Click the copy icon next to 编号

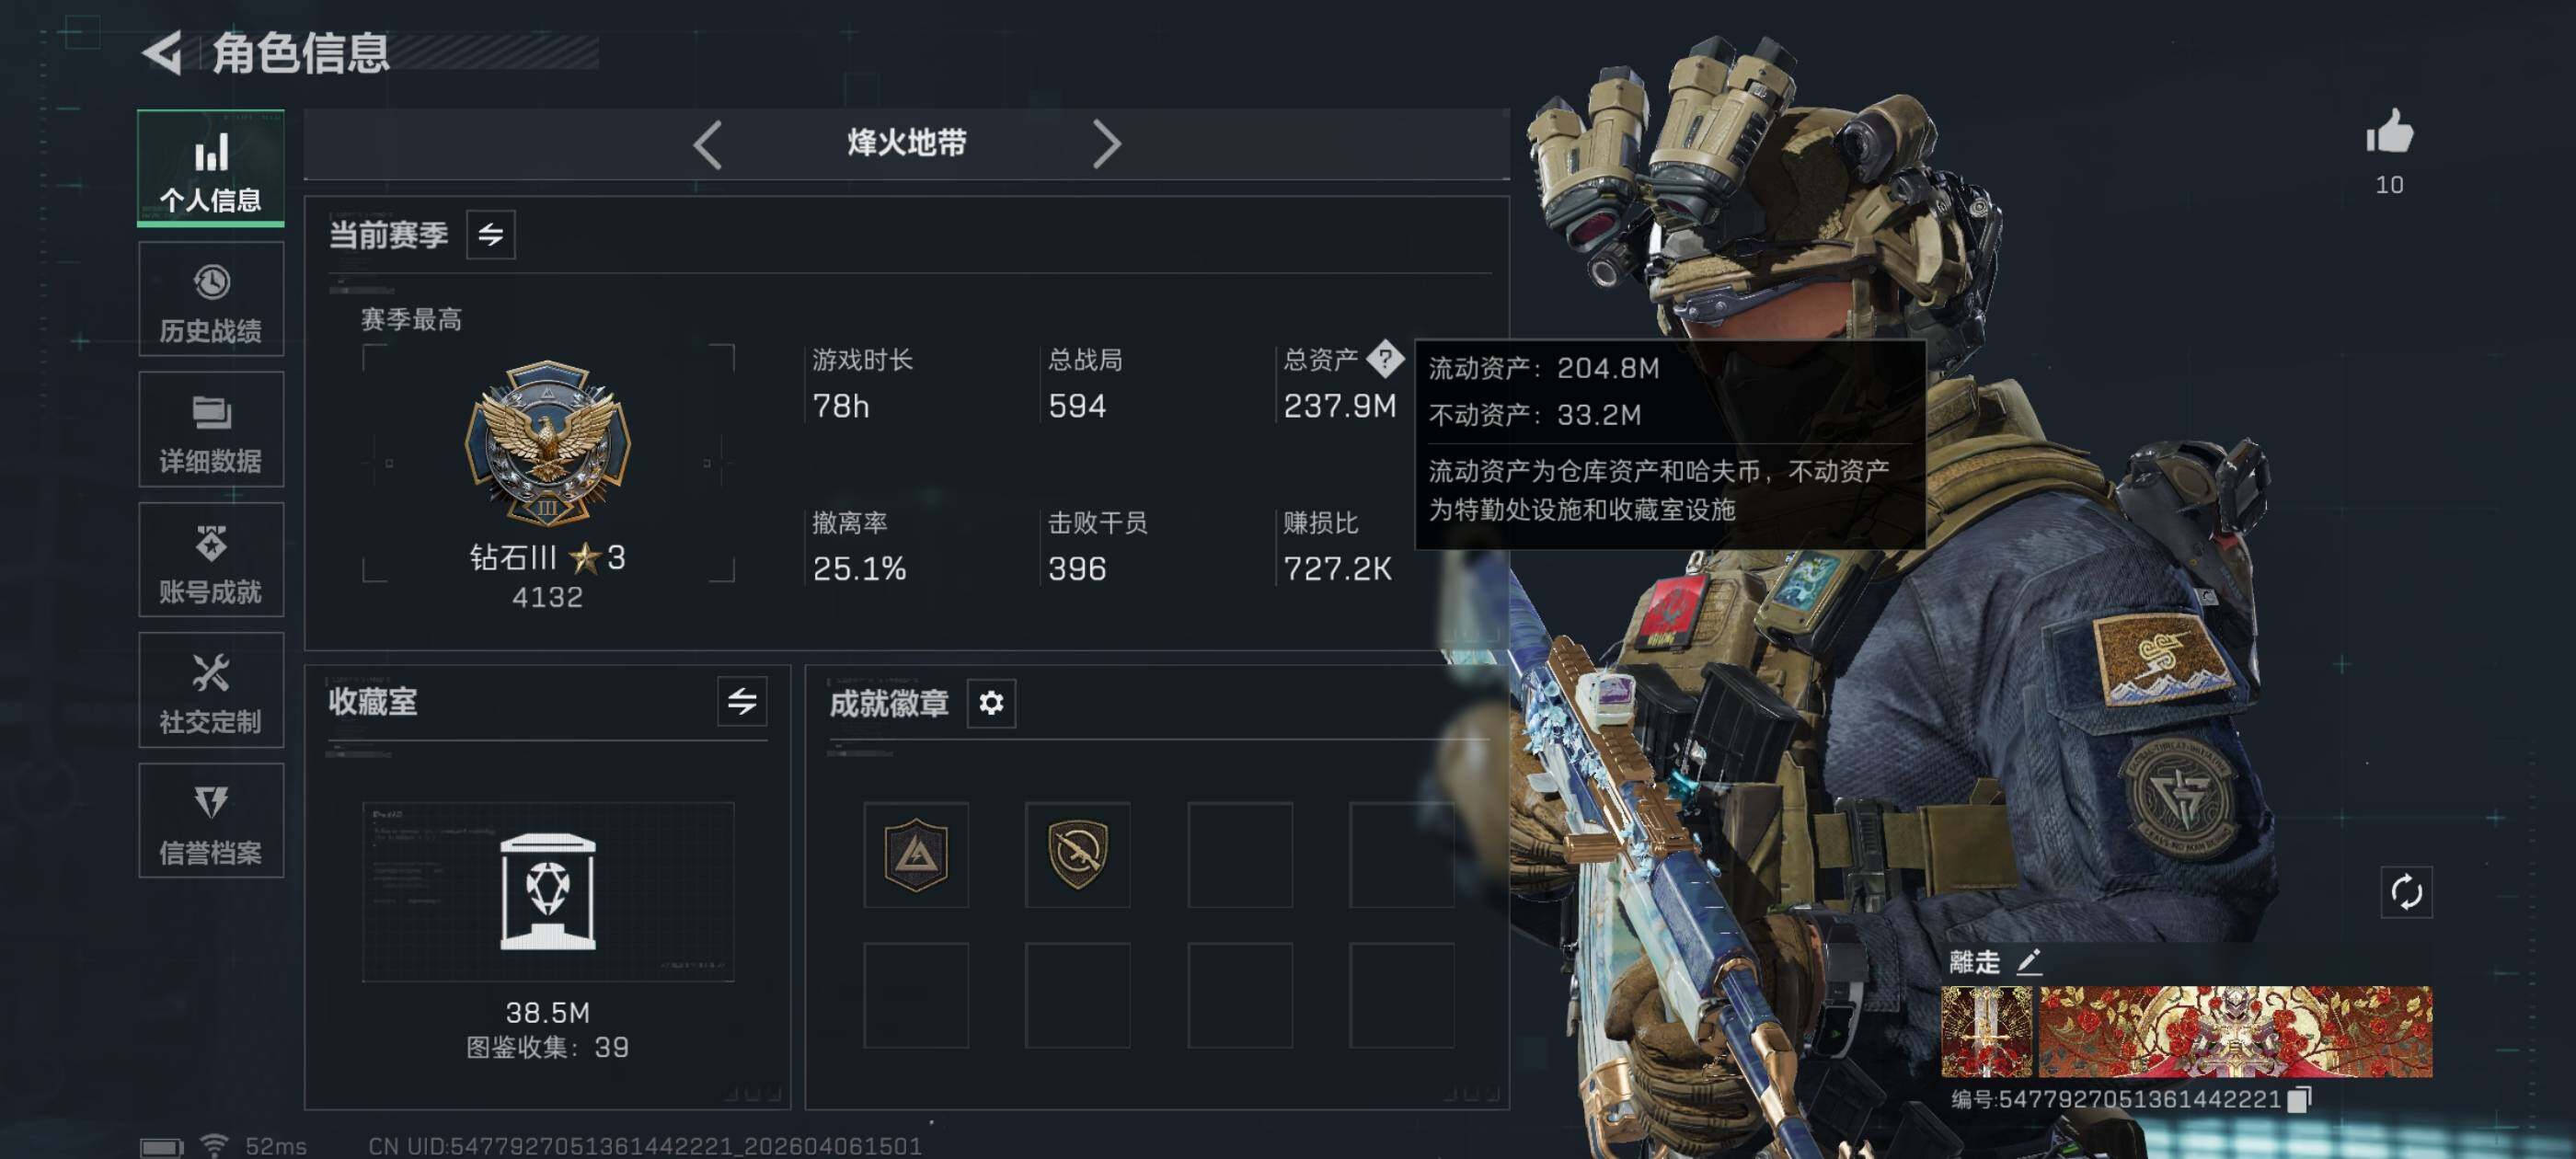coord(2299,1099)
